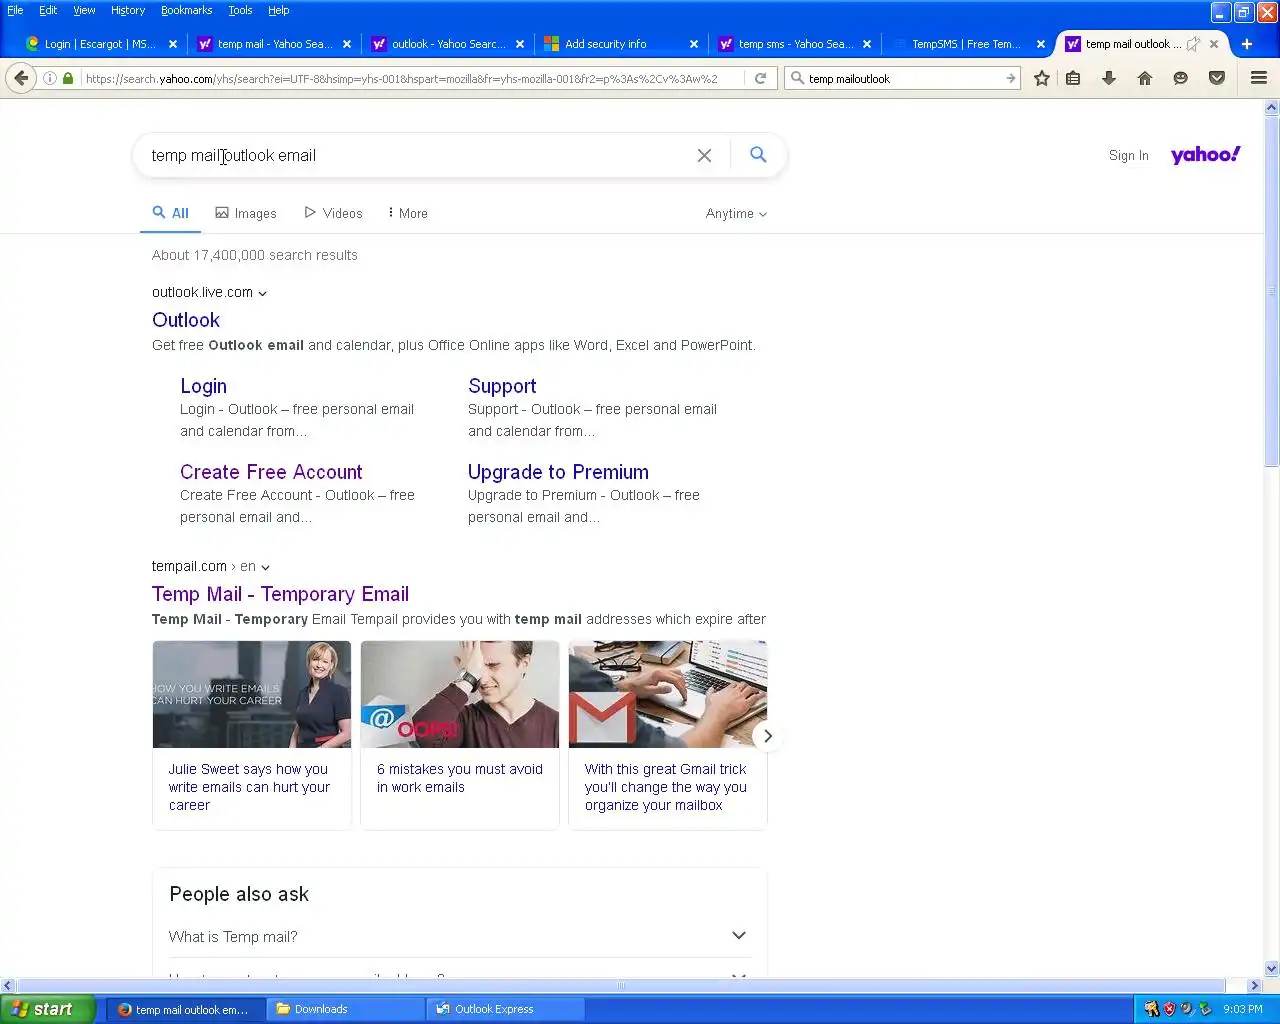Click the browser back arrow button
This screenshot has height=1024, width=1280.
coord(21,78)
